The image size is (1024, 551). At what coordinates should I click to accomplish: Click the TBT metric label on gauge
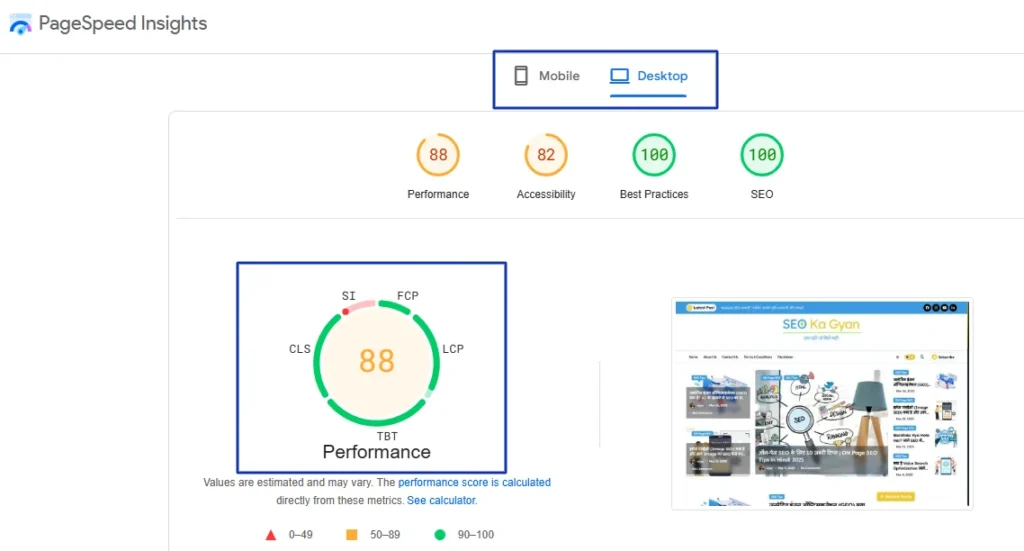point(387,436)
